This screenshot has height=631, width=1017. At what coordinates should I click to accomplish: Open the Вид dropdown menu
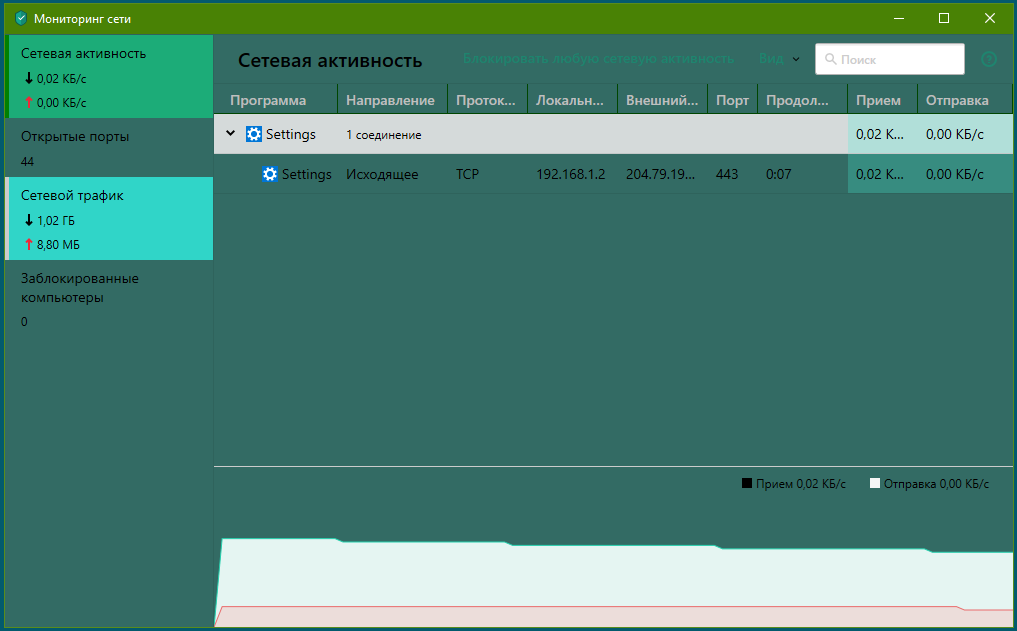[779, 59]
